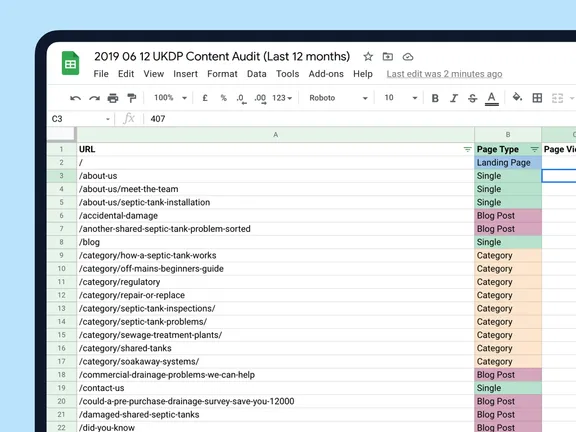The image size is (576, 432).
Task: Select the selected cell C3
Action: pos(559,176)
